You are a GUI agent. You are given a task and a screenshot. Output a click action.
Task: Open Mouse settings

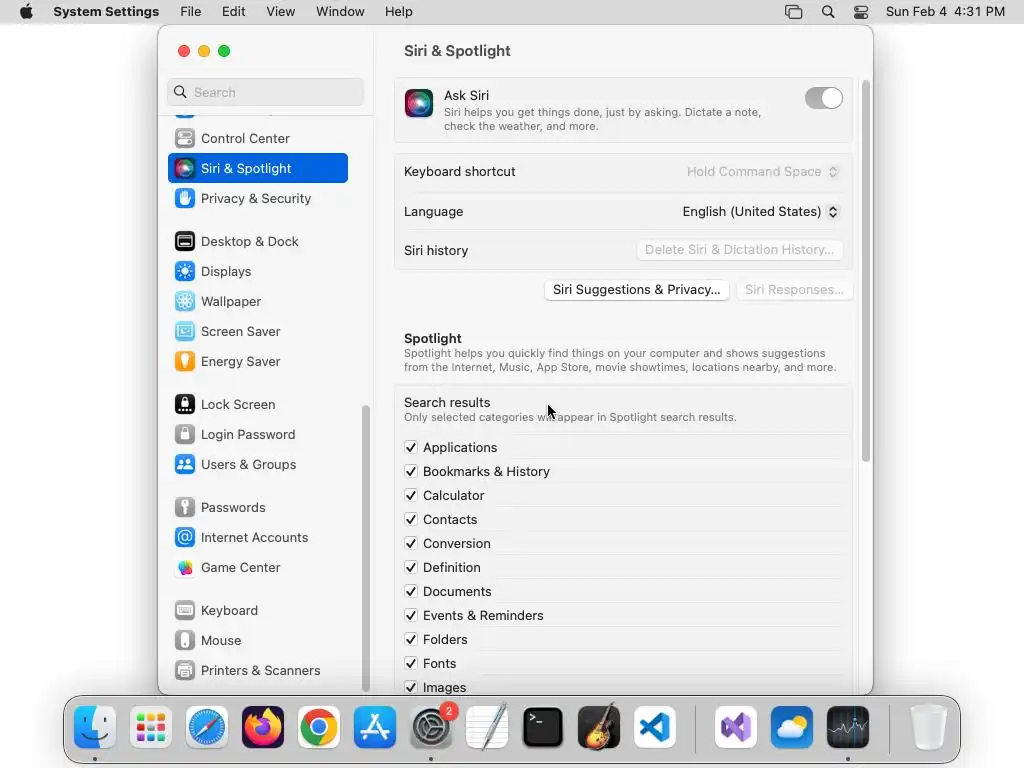coord(257,641)
